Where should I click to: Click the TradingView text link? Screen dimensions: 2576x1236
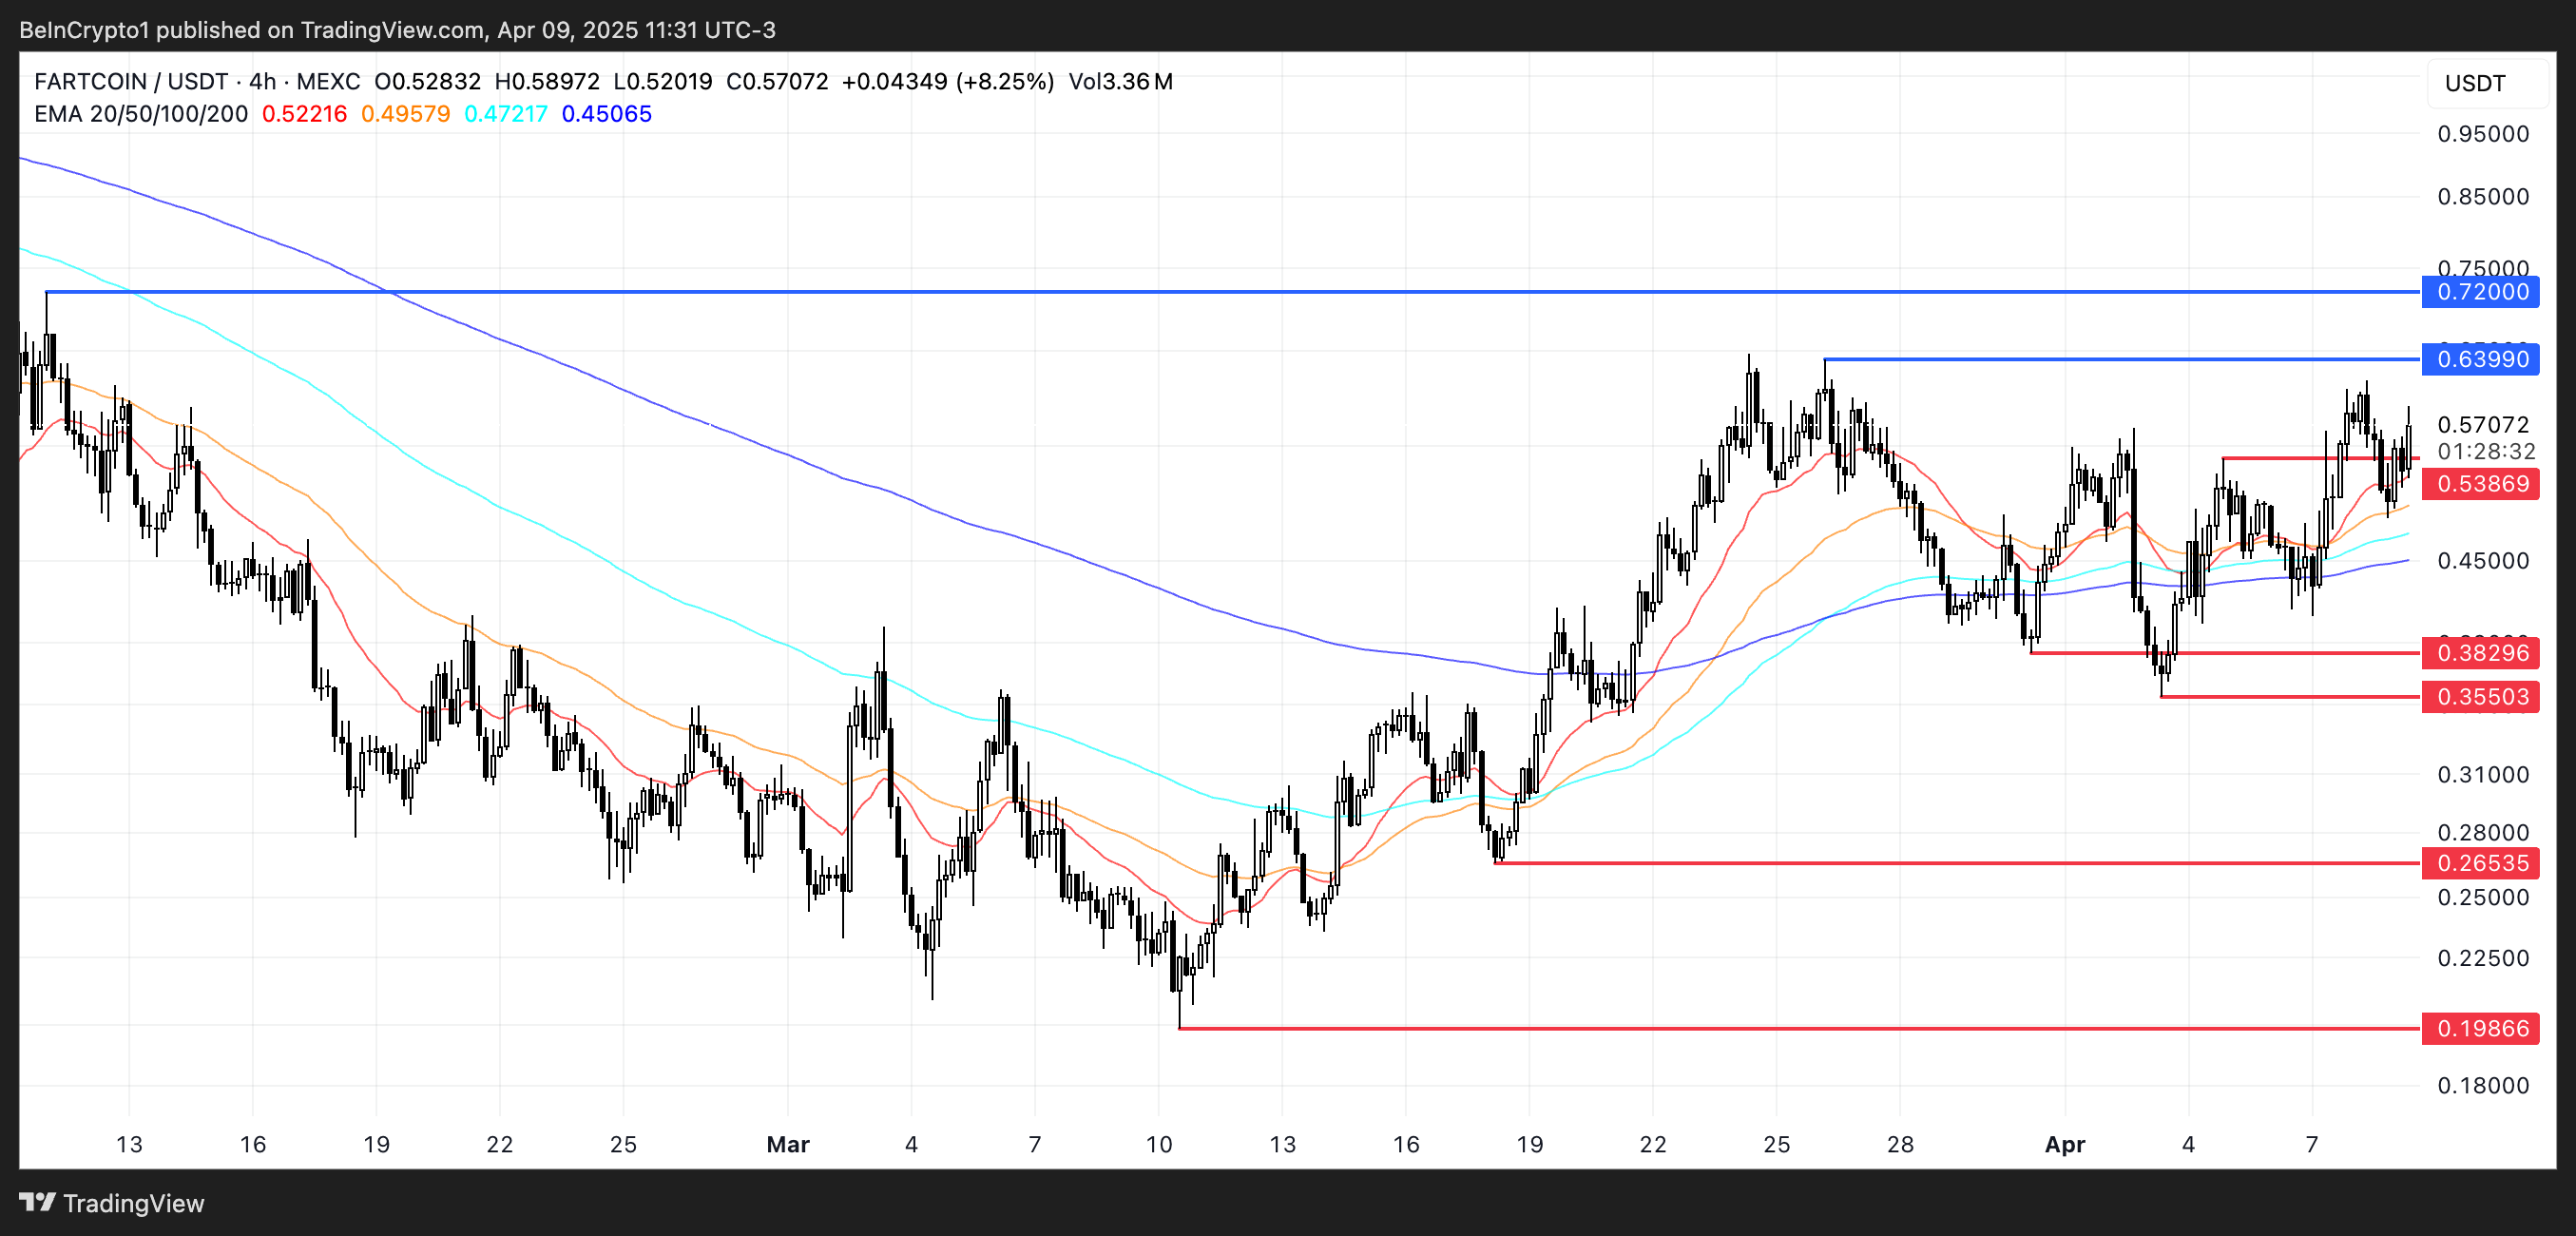[133, 1203]
